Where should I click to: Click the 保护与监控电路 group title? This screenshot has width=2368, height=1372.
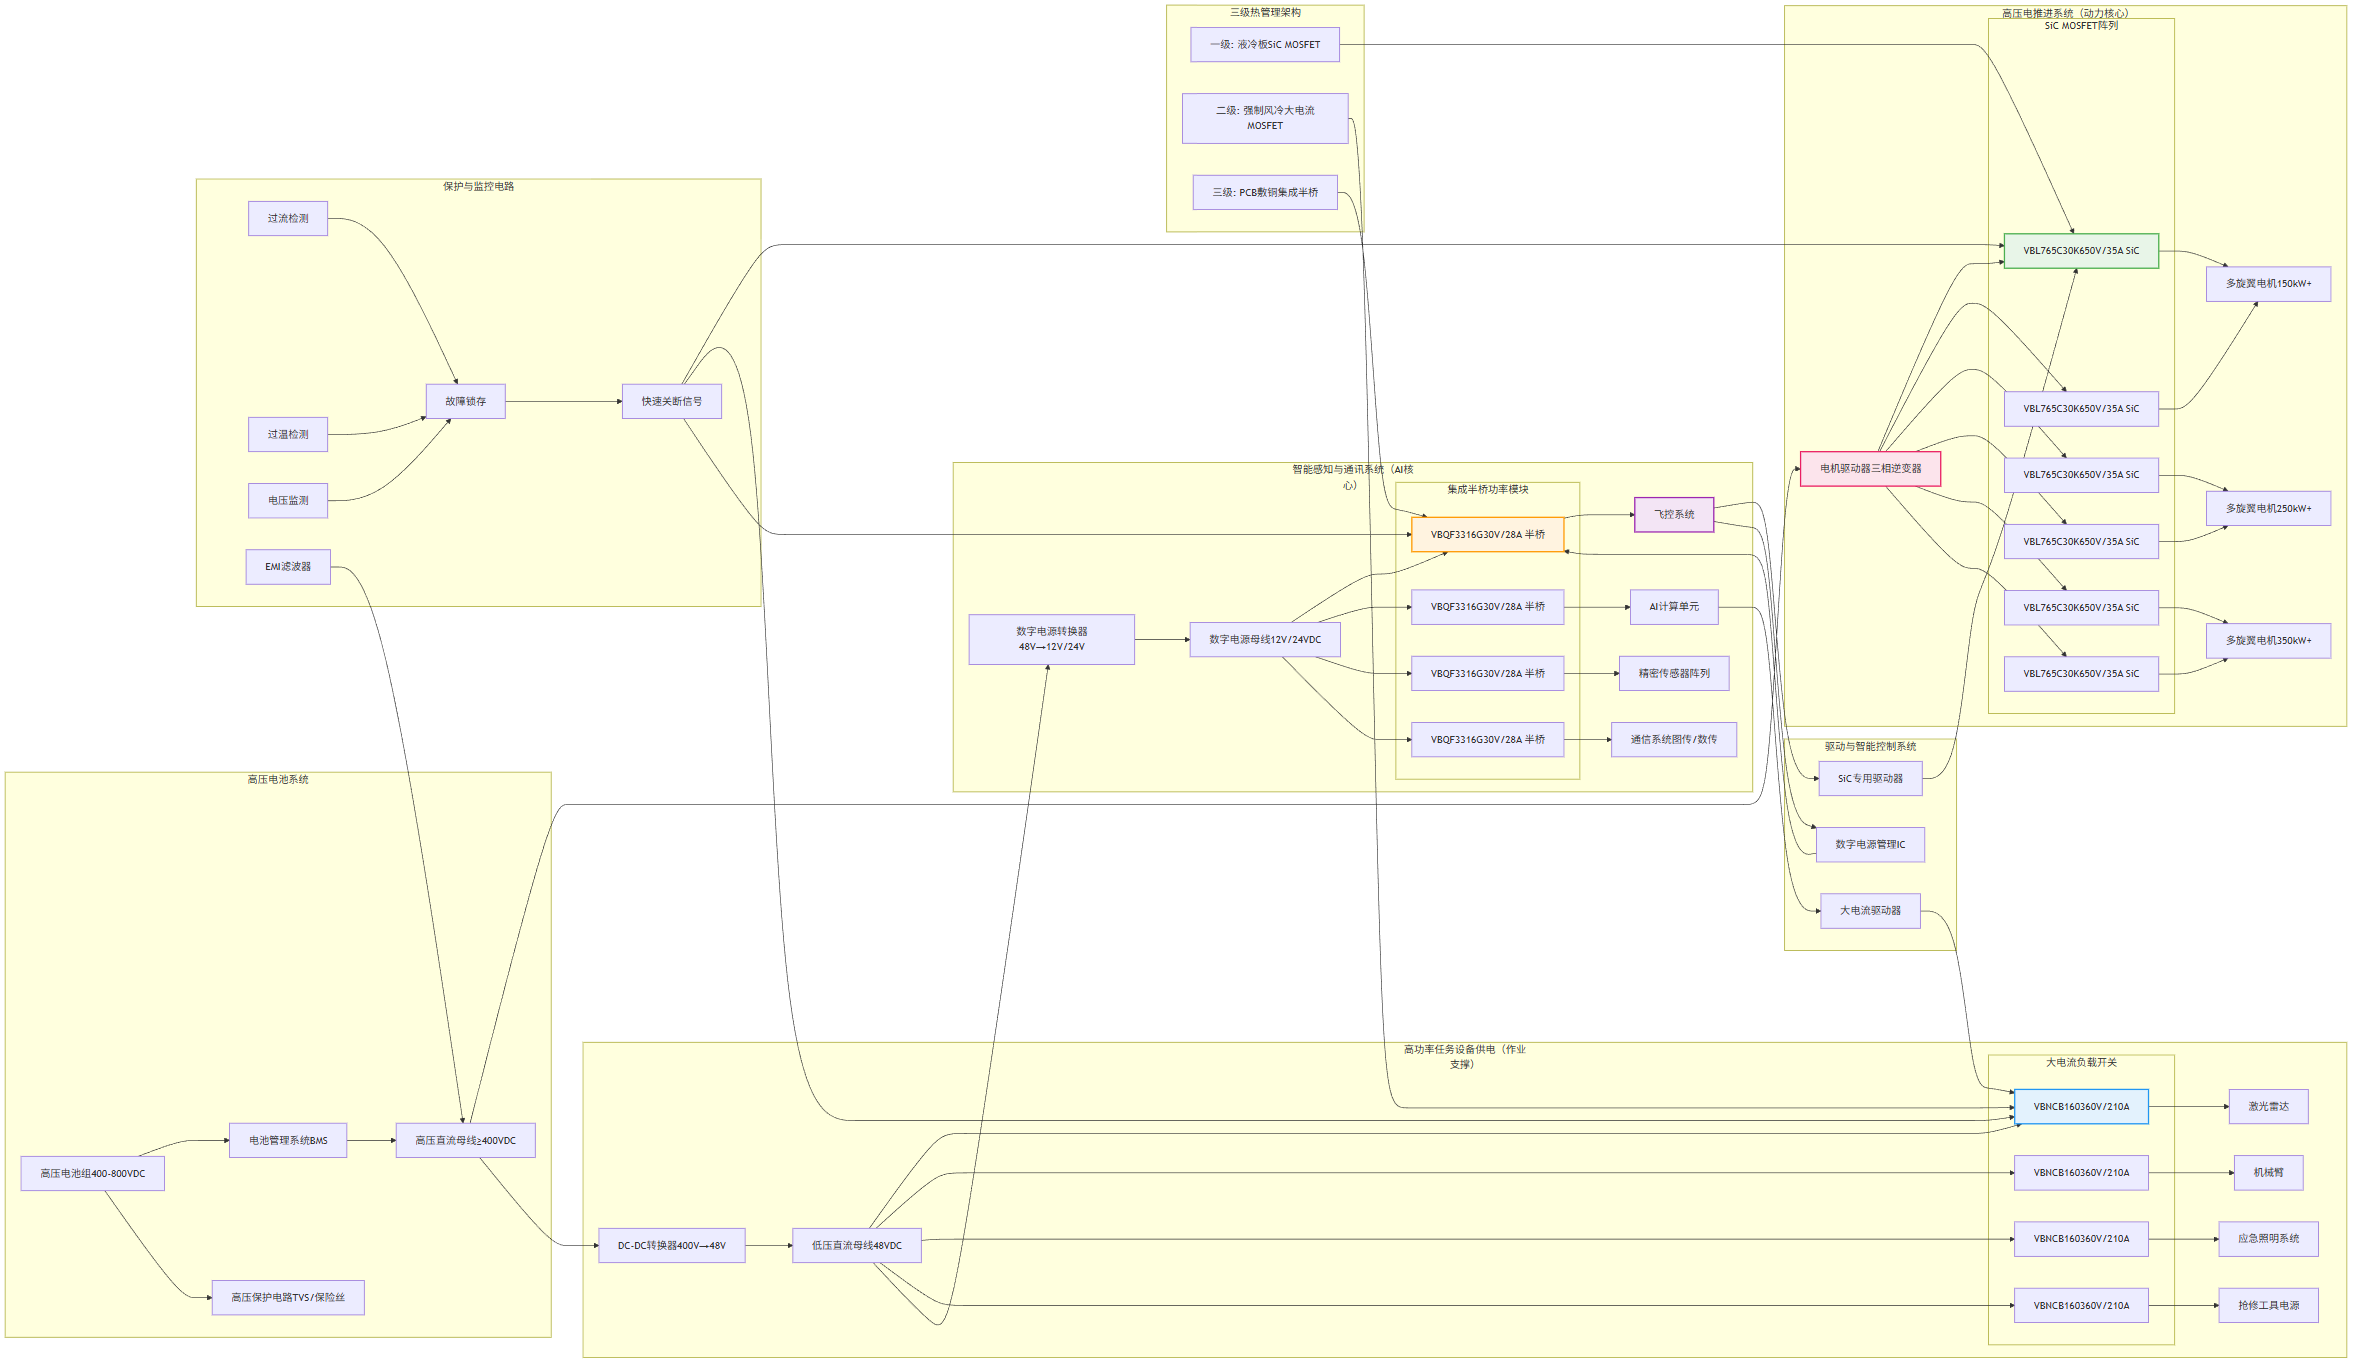tap(478, 187)
